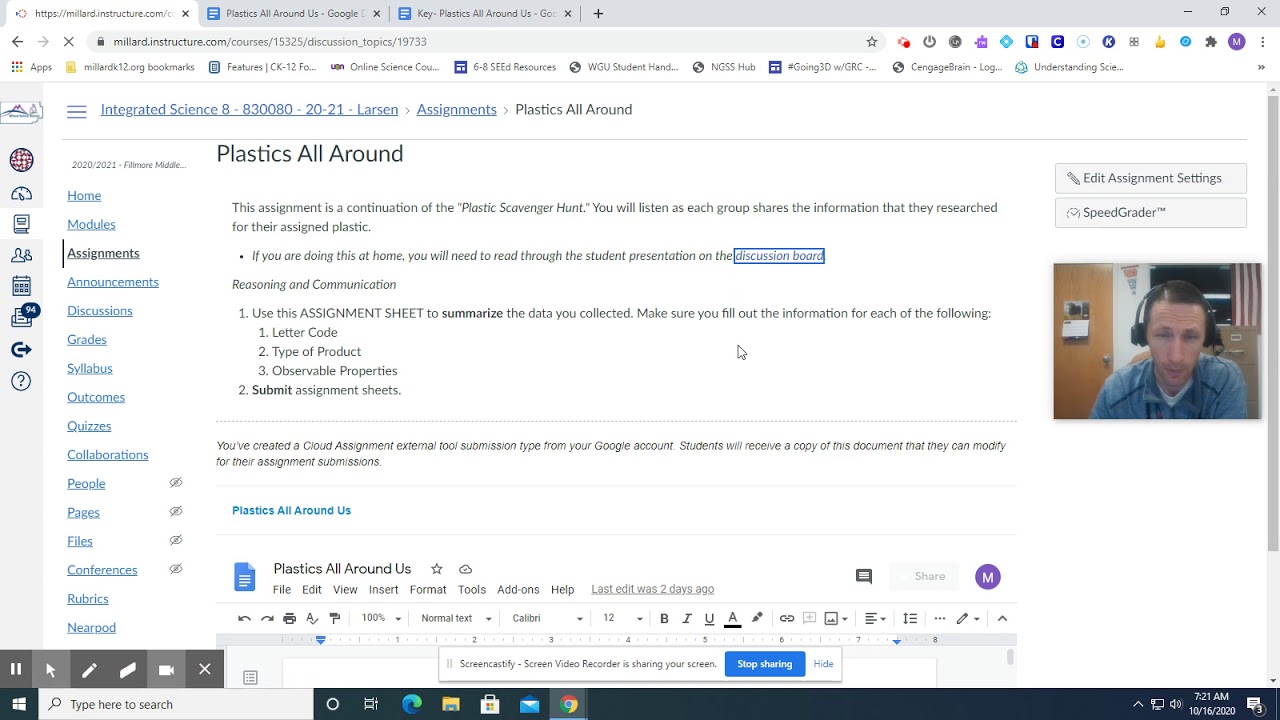This screenshot has width=1280, height=720.
Task: Click Edit Assignment Settings button
Action: 1151,178
